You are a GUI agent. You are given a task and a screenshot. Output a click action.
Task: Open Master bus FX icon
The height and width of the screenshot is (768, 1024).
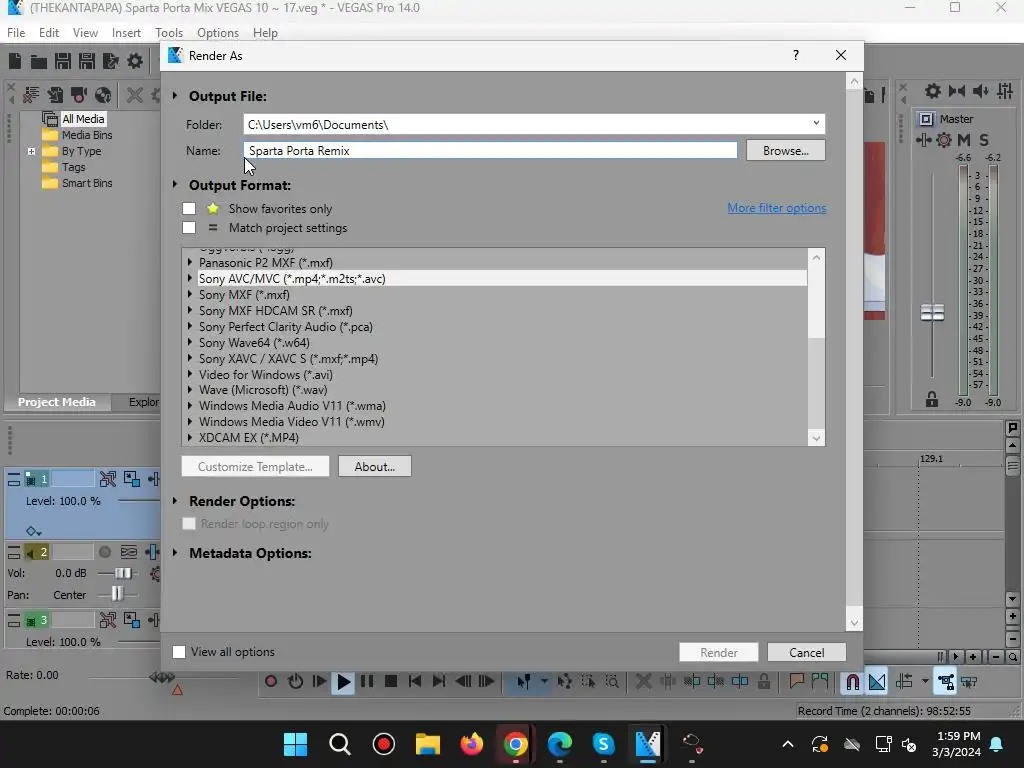[923, 140]
